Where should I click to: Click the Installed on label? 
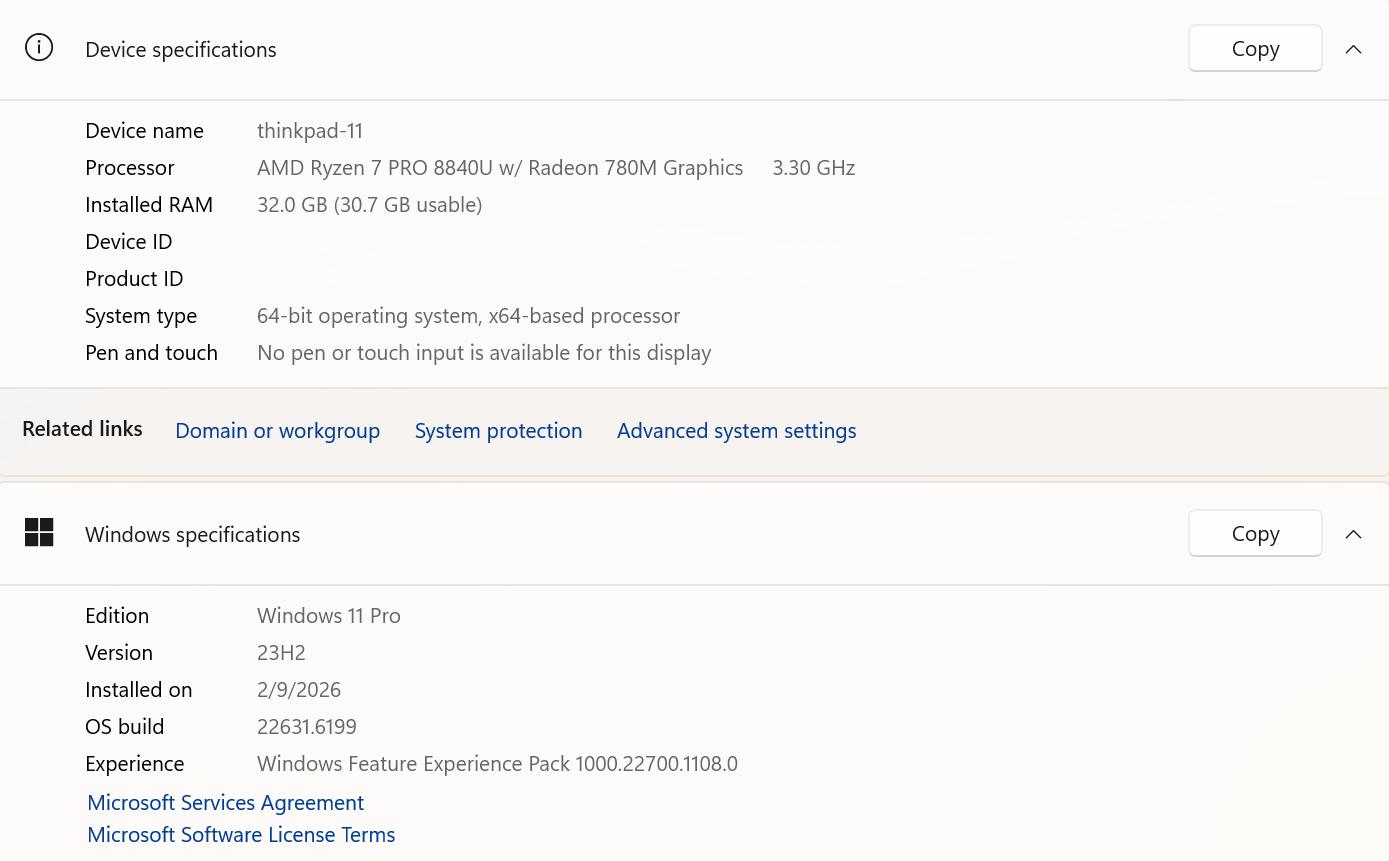[138, 689]
